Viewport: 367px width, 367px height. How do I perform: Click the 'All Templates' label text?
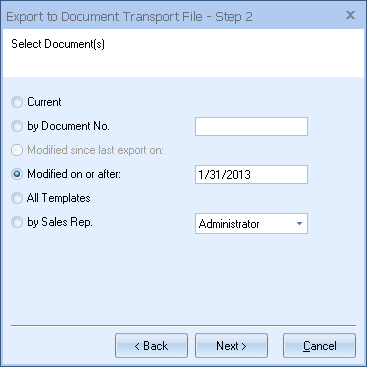[59, 198]
